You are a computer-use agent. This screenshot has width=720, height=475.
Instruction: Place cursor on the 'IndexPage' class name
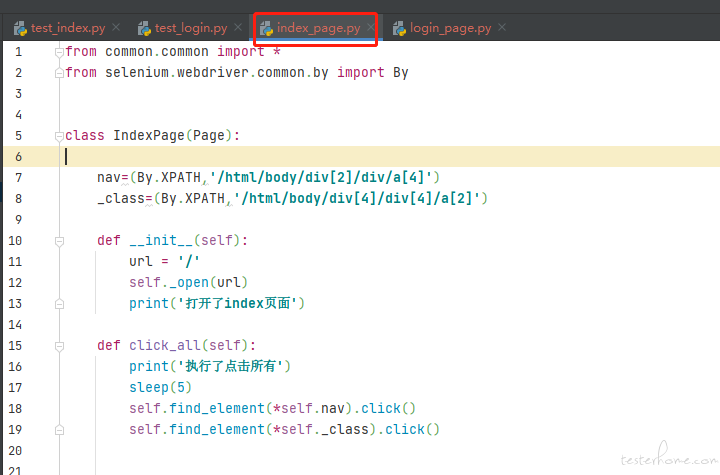tap(149, 136)
